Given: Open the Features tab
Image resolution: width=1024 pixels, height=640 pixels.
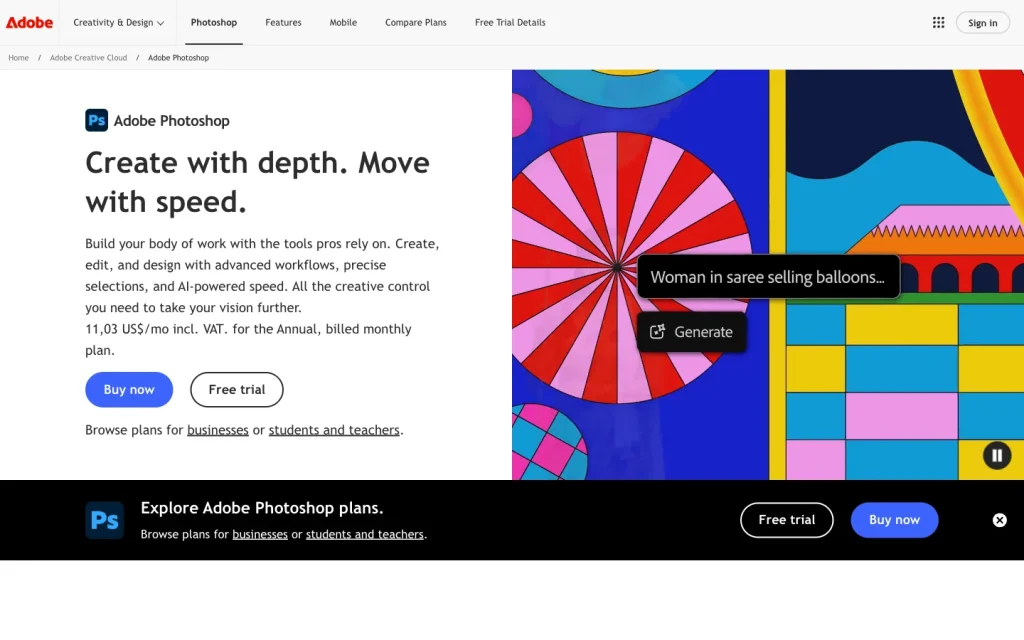Looking at the screenshot, I should tap(283, 22).
